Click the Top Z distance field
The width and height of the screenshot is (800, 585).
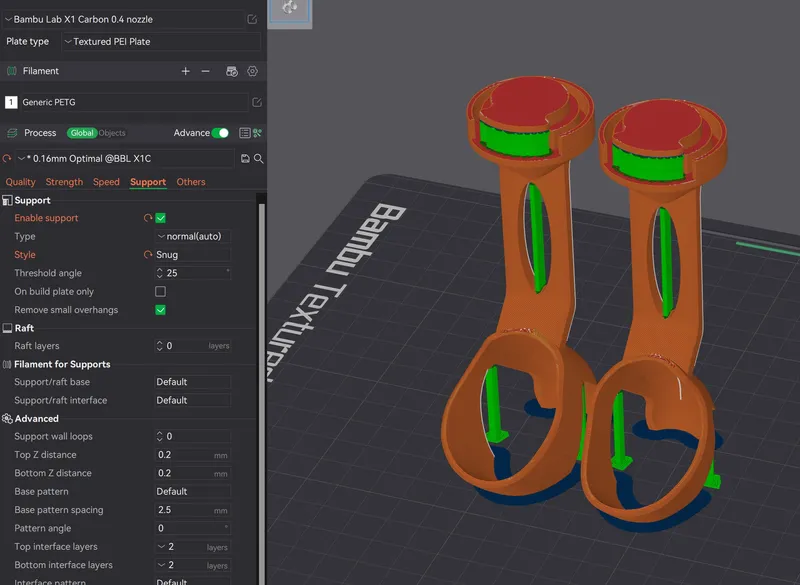point(193,455)
